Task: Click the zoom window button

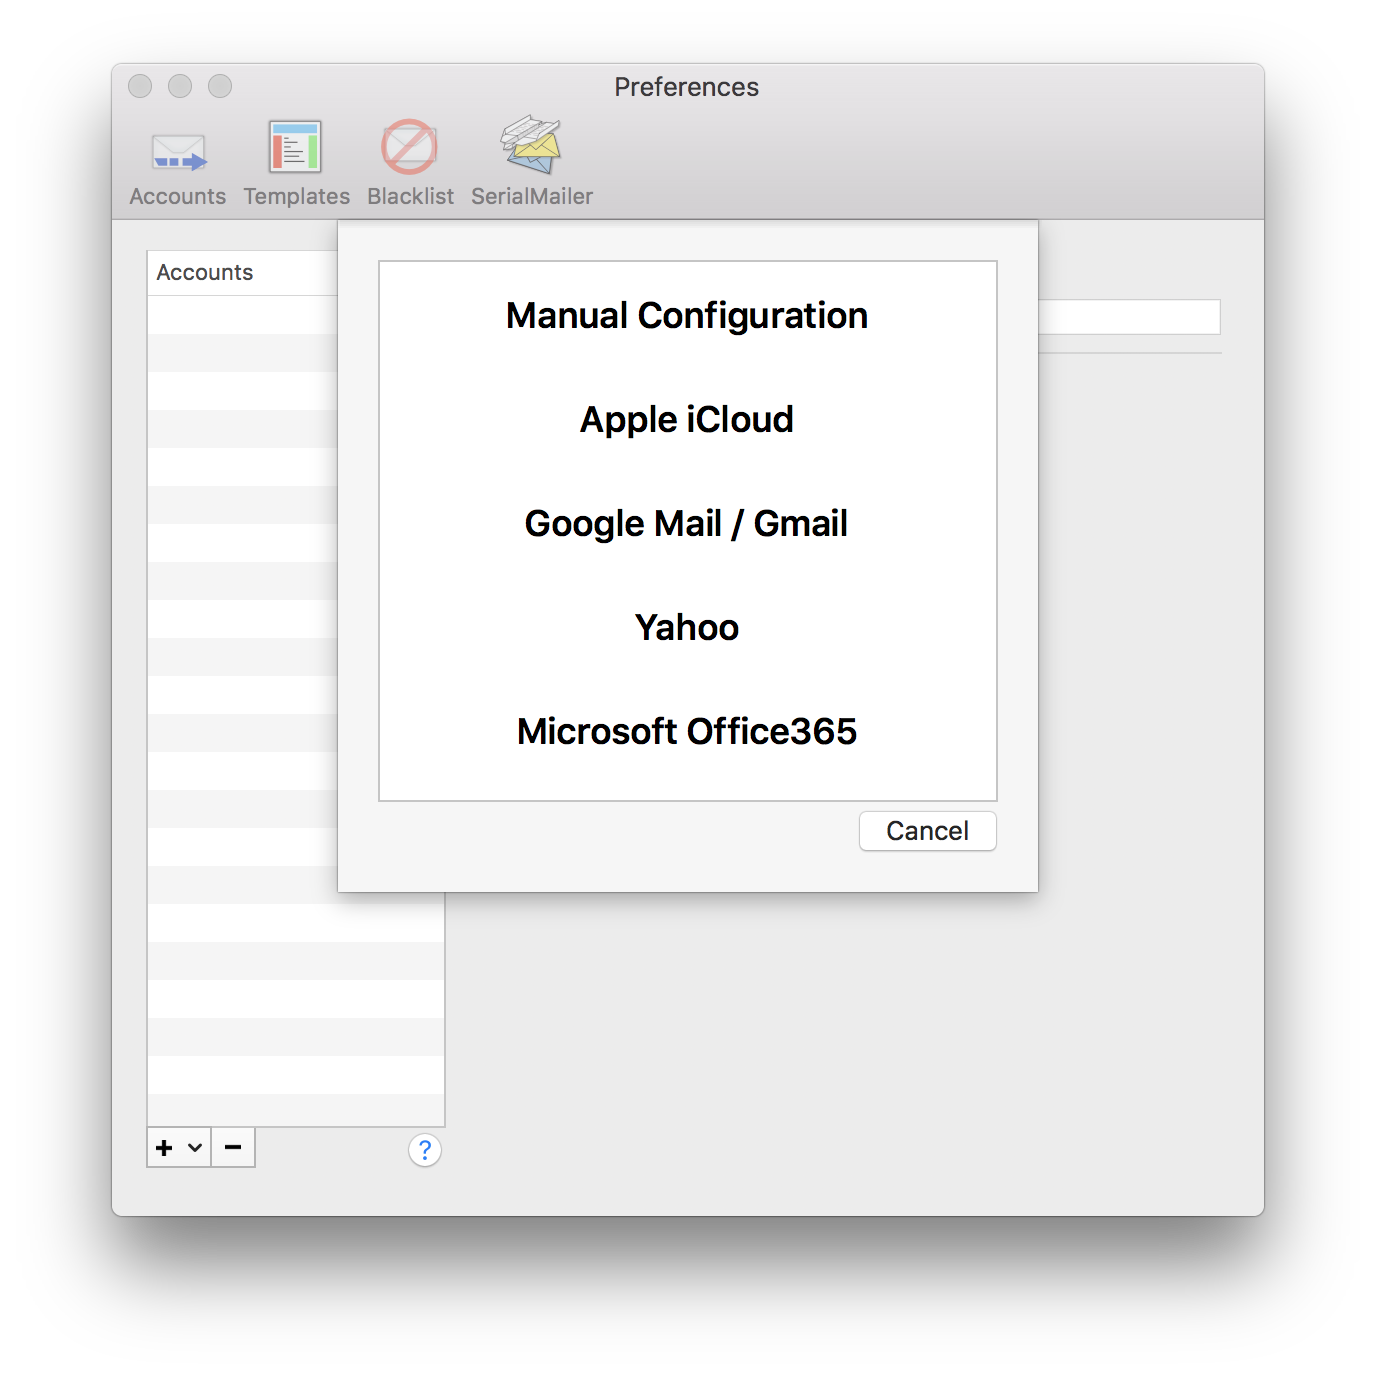Action: pyautogui.click(x=220, y=86)
